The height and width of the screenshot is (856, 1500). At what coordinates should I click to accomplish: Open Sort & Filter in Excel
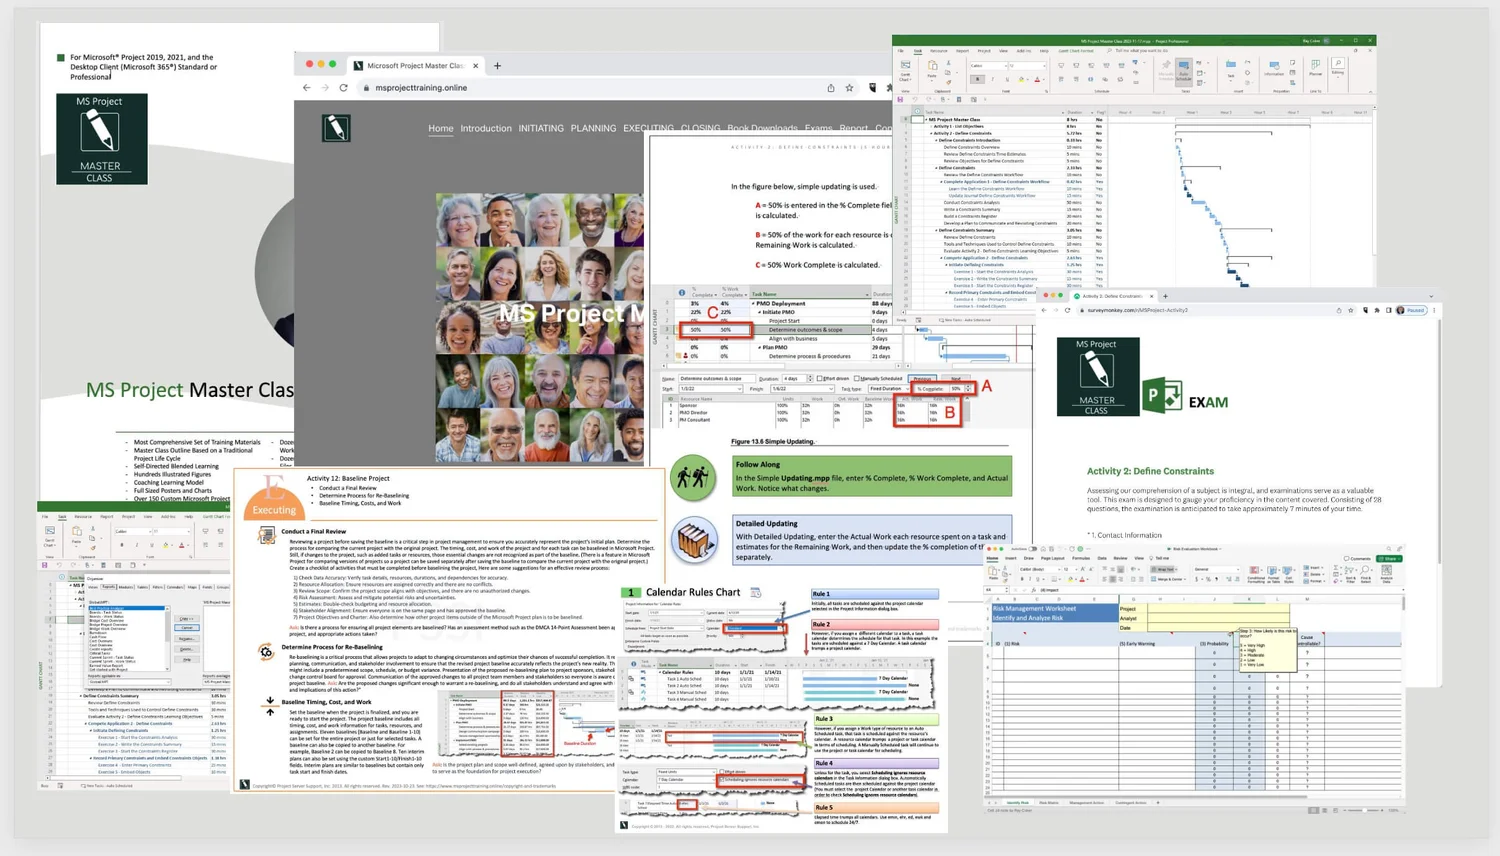click(1351, 573)
